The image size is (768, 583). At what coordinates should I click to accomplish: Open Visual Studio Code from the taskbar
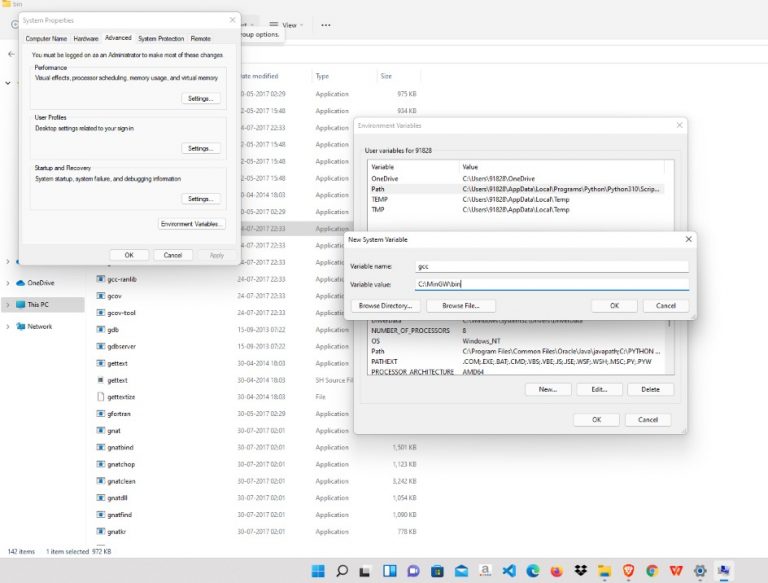click(507, 571)
